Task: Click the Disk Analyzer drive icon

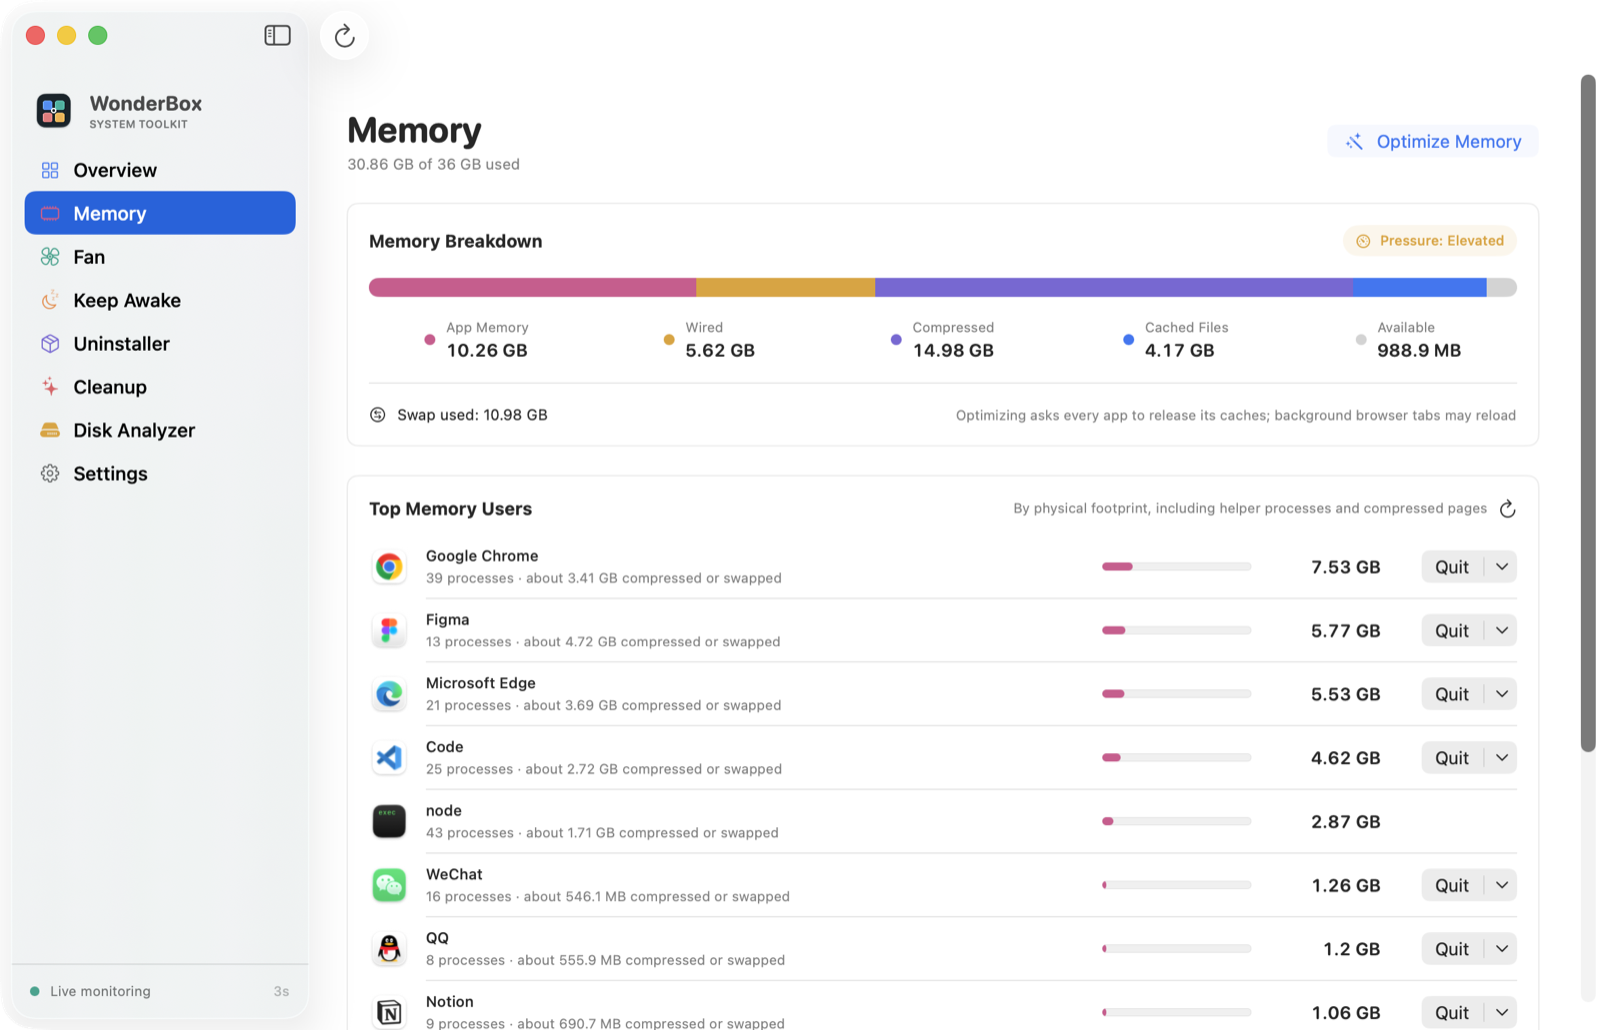Action: (50, 430)
